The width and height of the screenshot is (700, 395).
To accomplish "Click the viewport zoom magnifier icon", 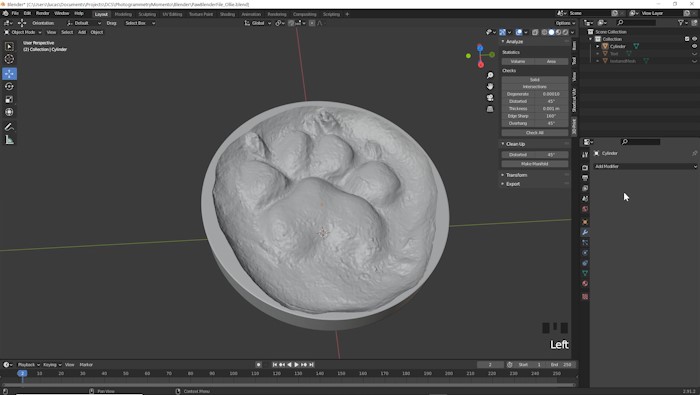I will pyautogui.click(x=490, y=75).
